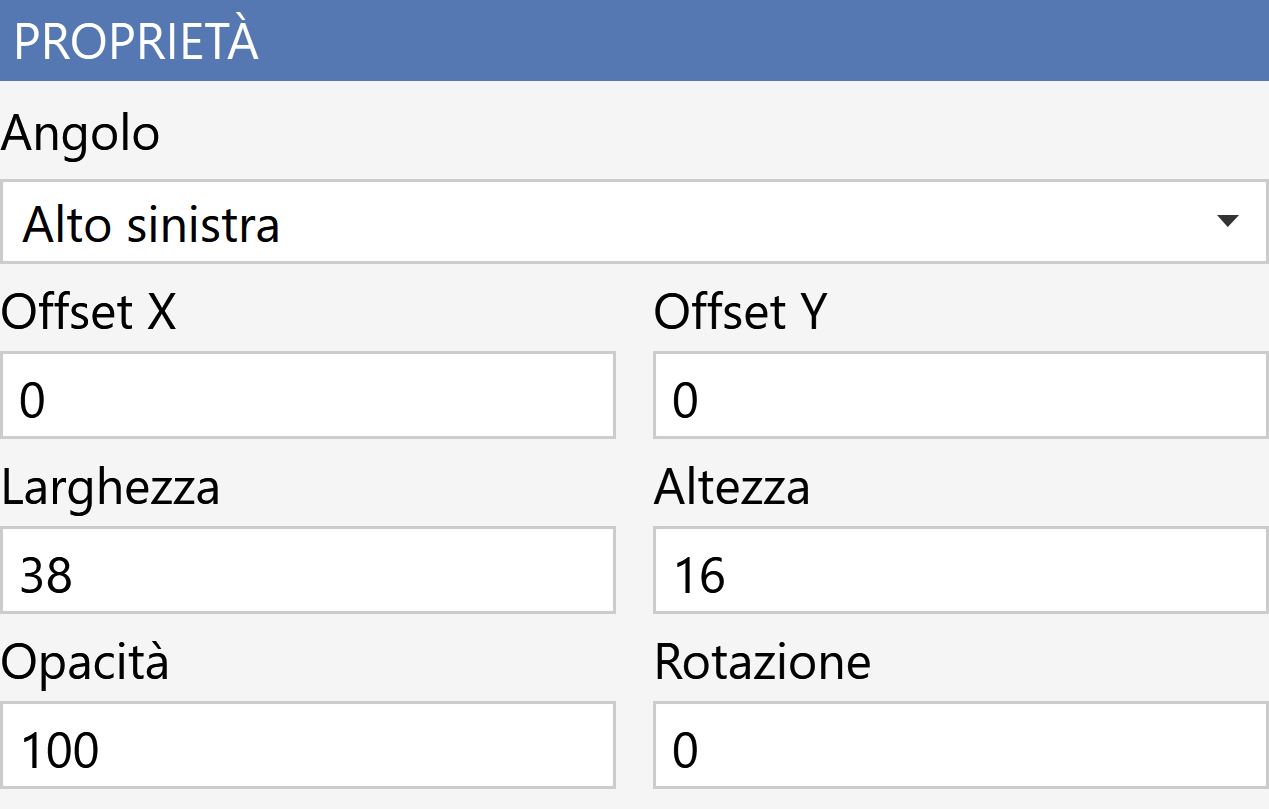Focus the Offset Y input field
This screenshot has height=809, width=1269.
click(961, 395)
